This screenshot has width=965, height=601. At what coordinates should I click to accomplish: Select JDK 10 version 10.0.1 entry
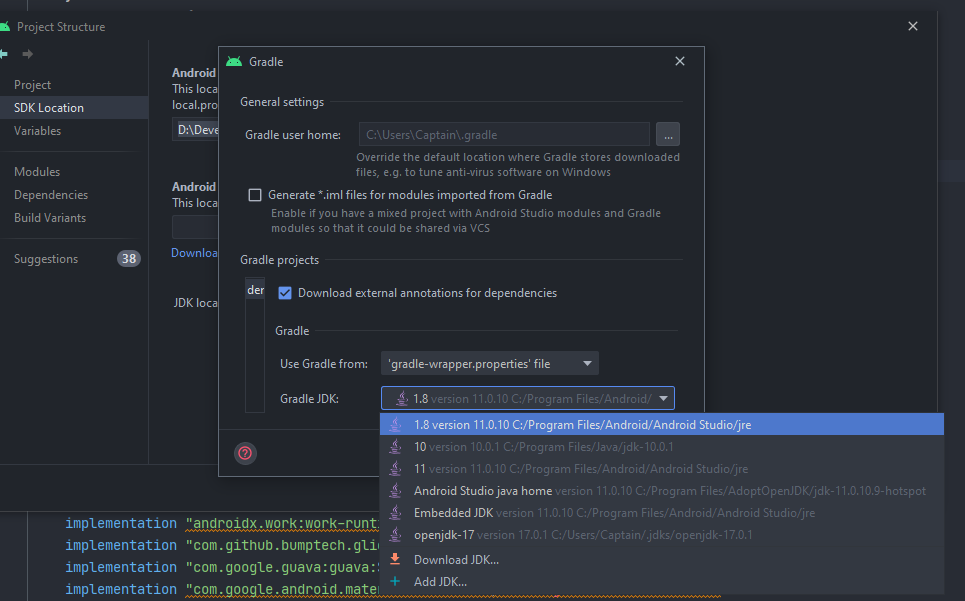tap(662, 447)
